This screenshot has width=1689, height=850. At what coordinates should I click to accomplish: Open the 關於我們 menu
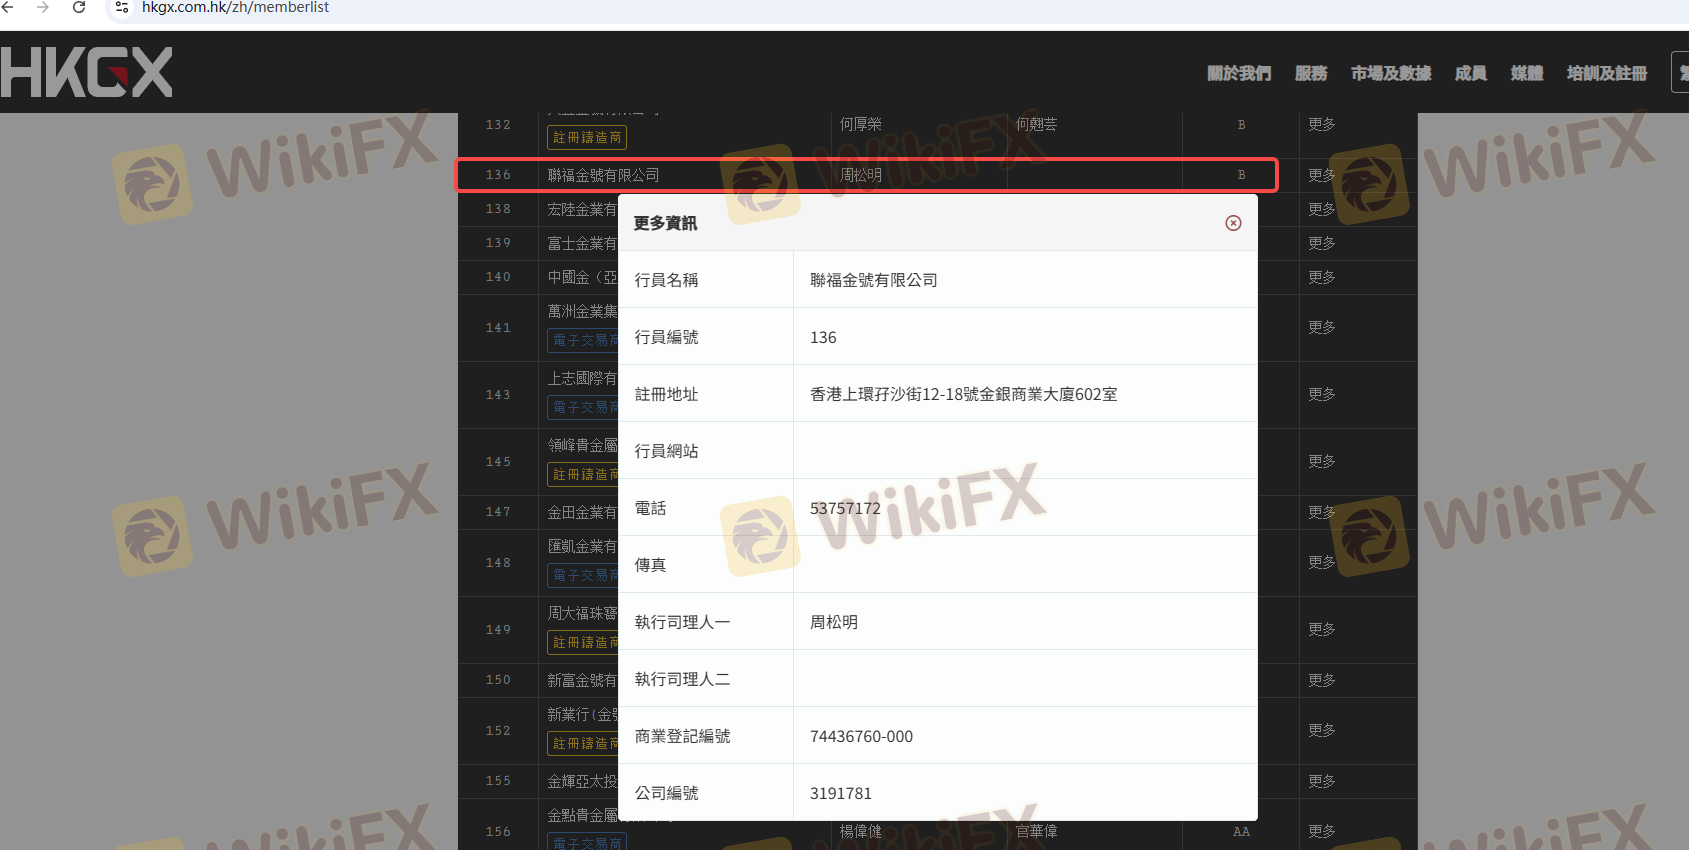[1238, 73]
